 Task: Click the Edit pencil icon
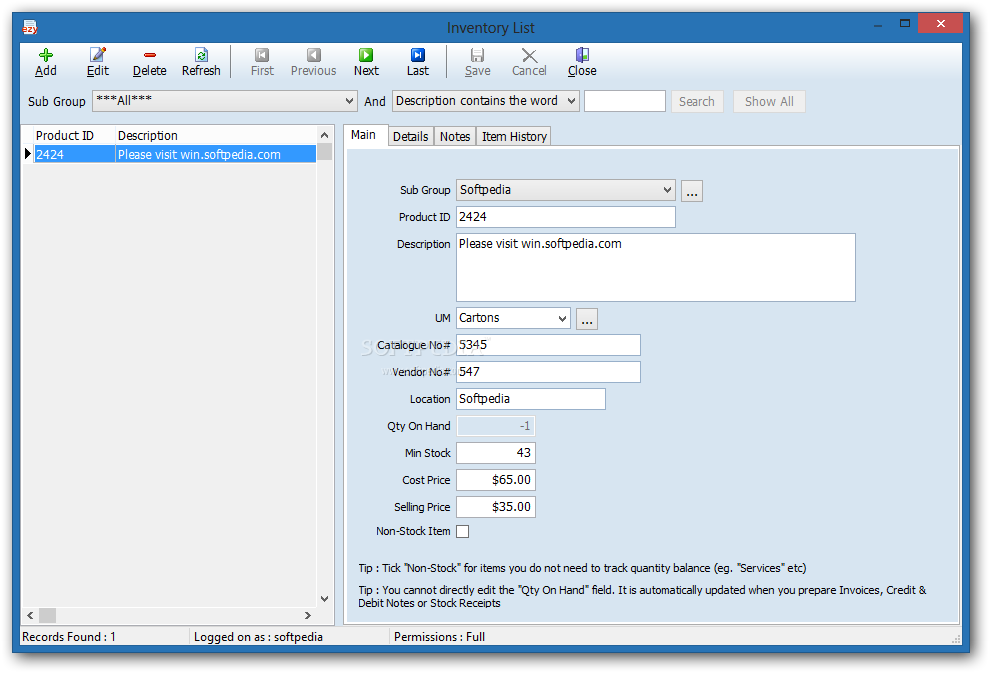97,55
